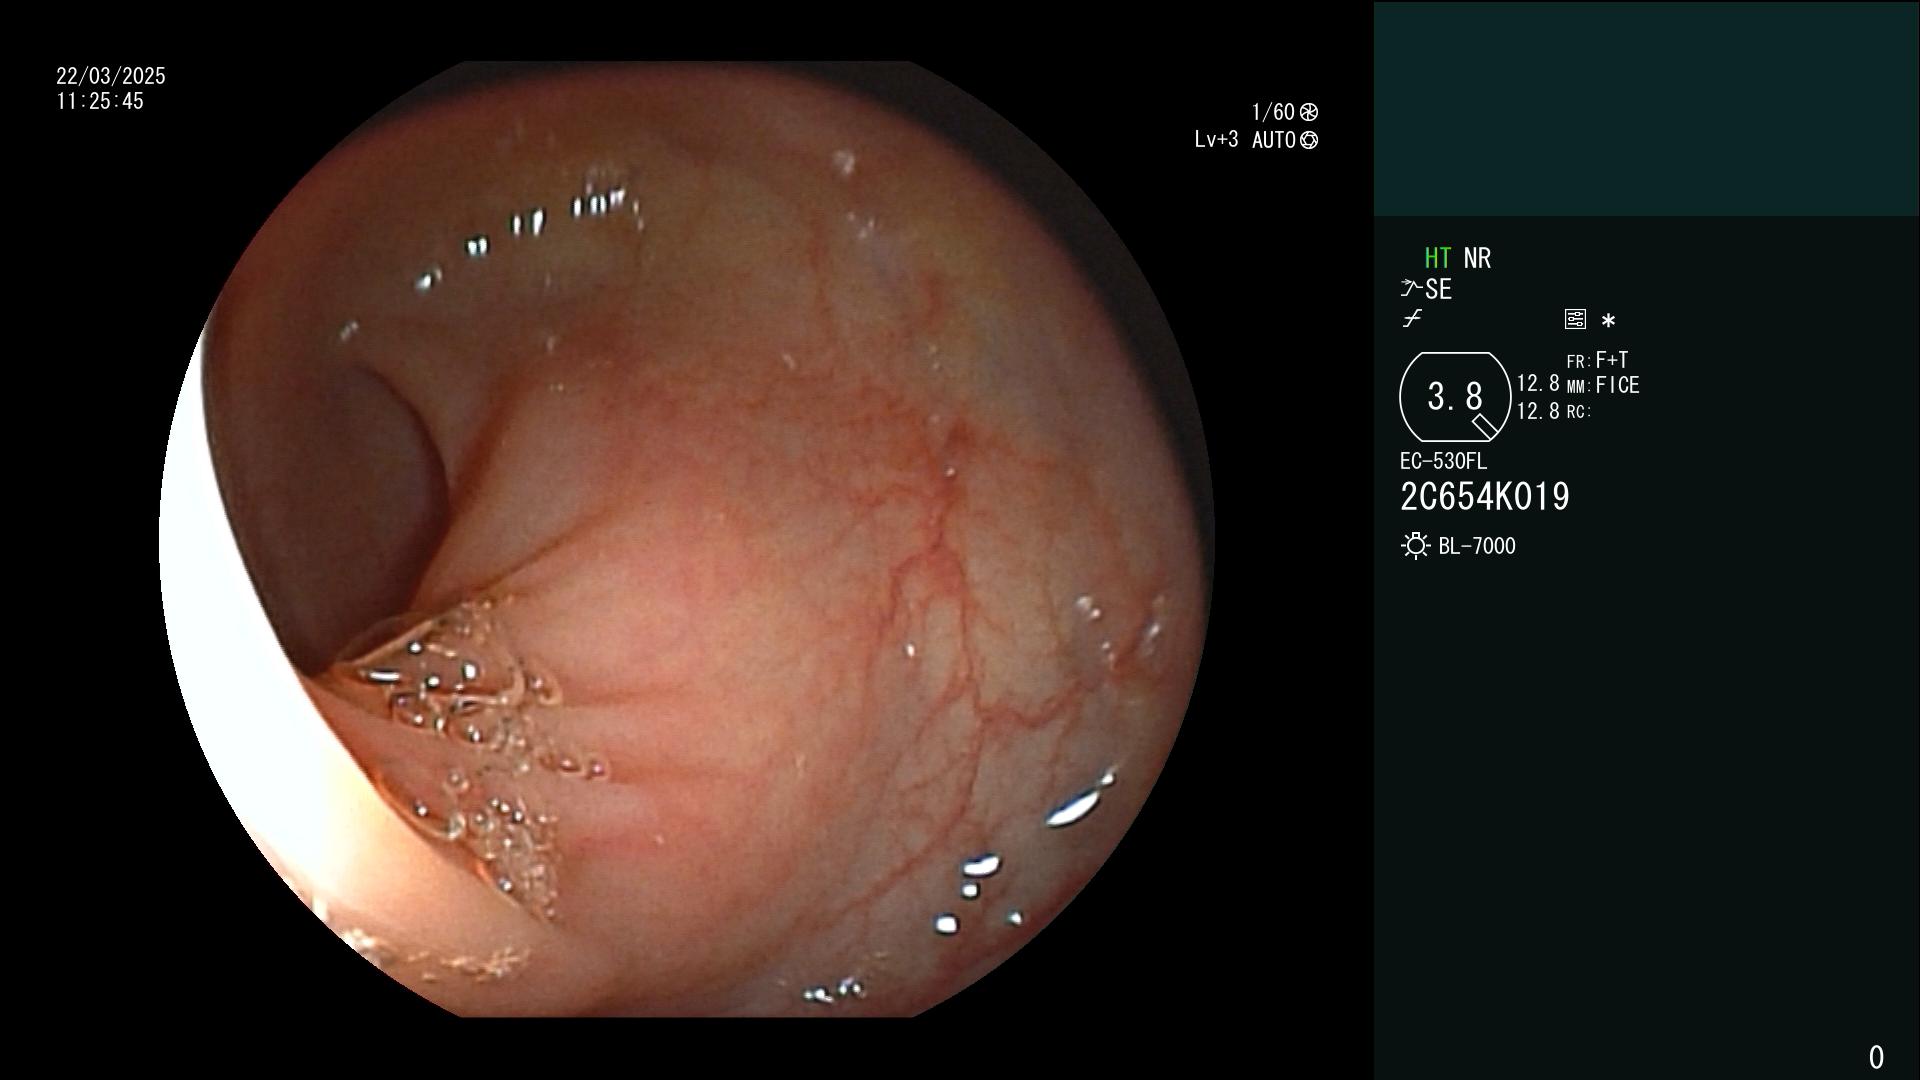Click the Lv+3 brightness level
Screen dimensions: 1920x1080
click(x=1216, y=140)
